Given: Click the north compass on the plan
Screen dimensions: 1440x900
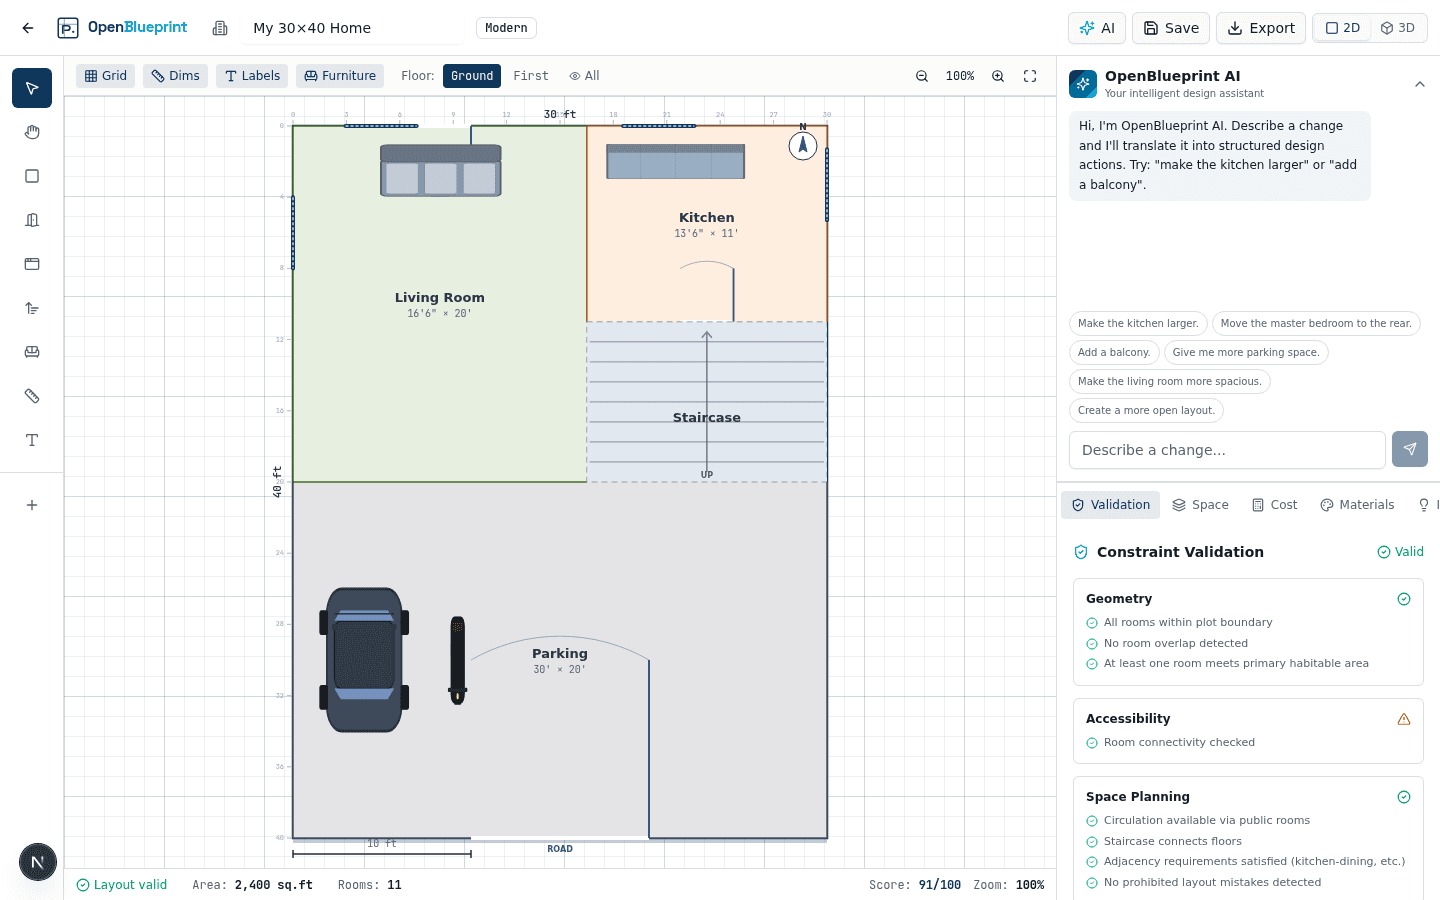Looking at the screenshot, I should (803, 145).
